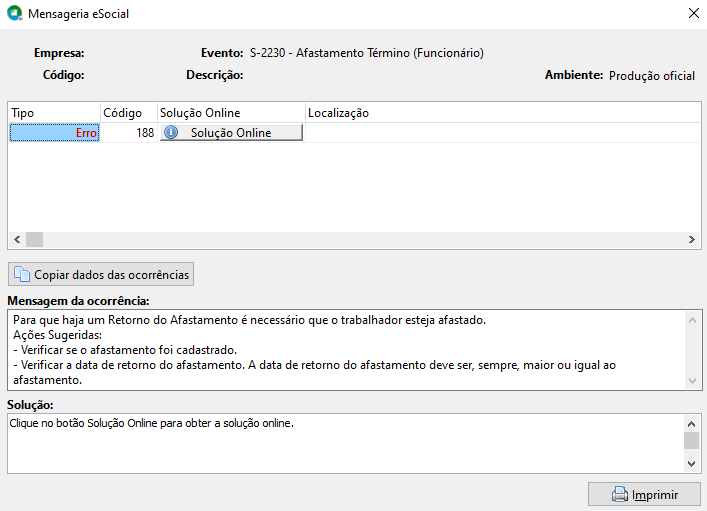Click the Imprimir button

(x=644, y=494)
